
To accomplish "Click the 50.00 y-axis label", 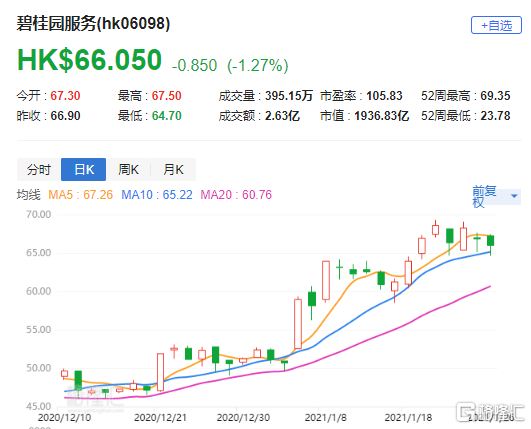I will [39, 368].
